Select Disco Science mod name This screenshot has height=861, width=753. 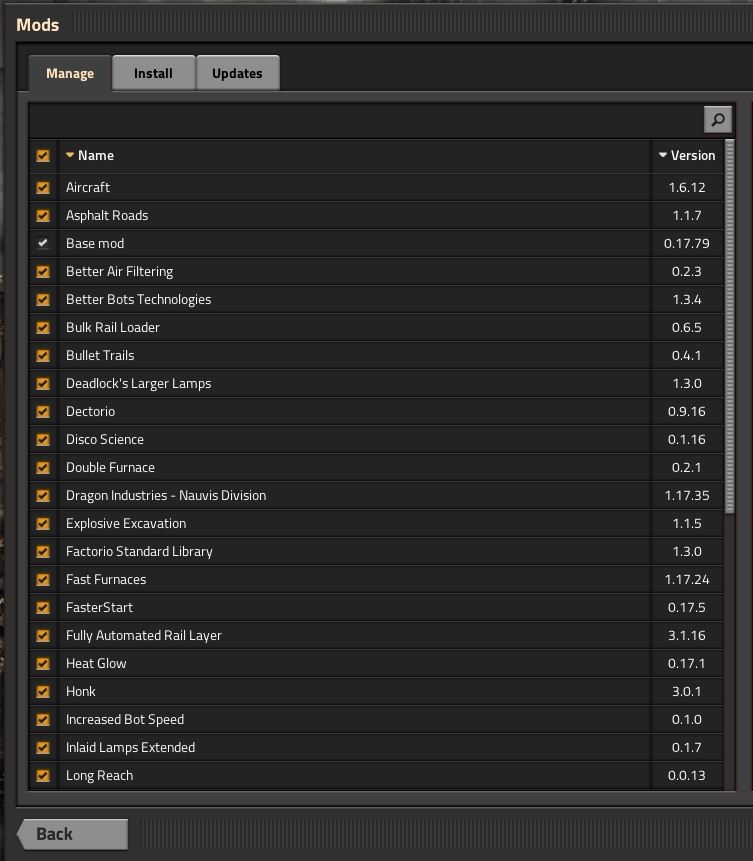pyautogui.click(x=105, y=439)
